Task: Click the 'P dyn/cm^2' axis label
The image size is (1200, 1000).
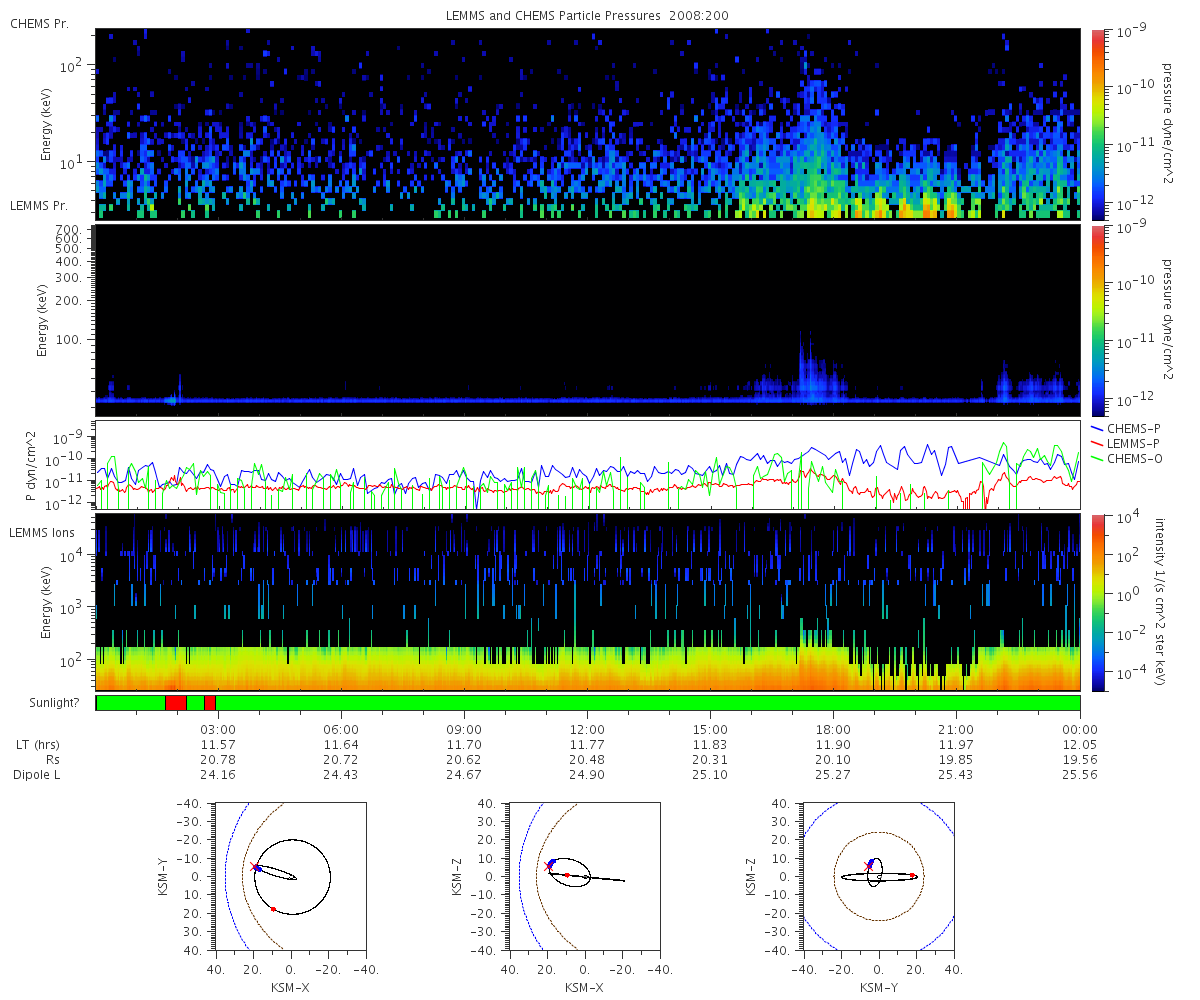Action: [29, 467]
